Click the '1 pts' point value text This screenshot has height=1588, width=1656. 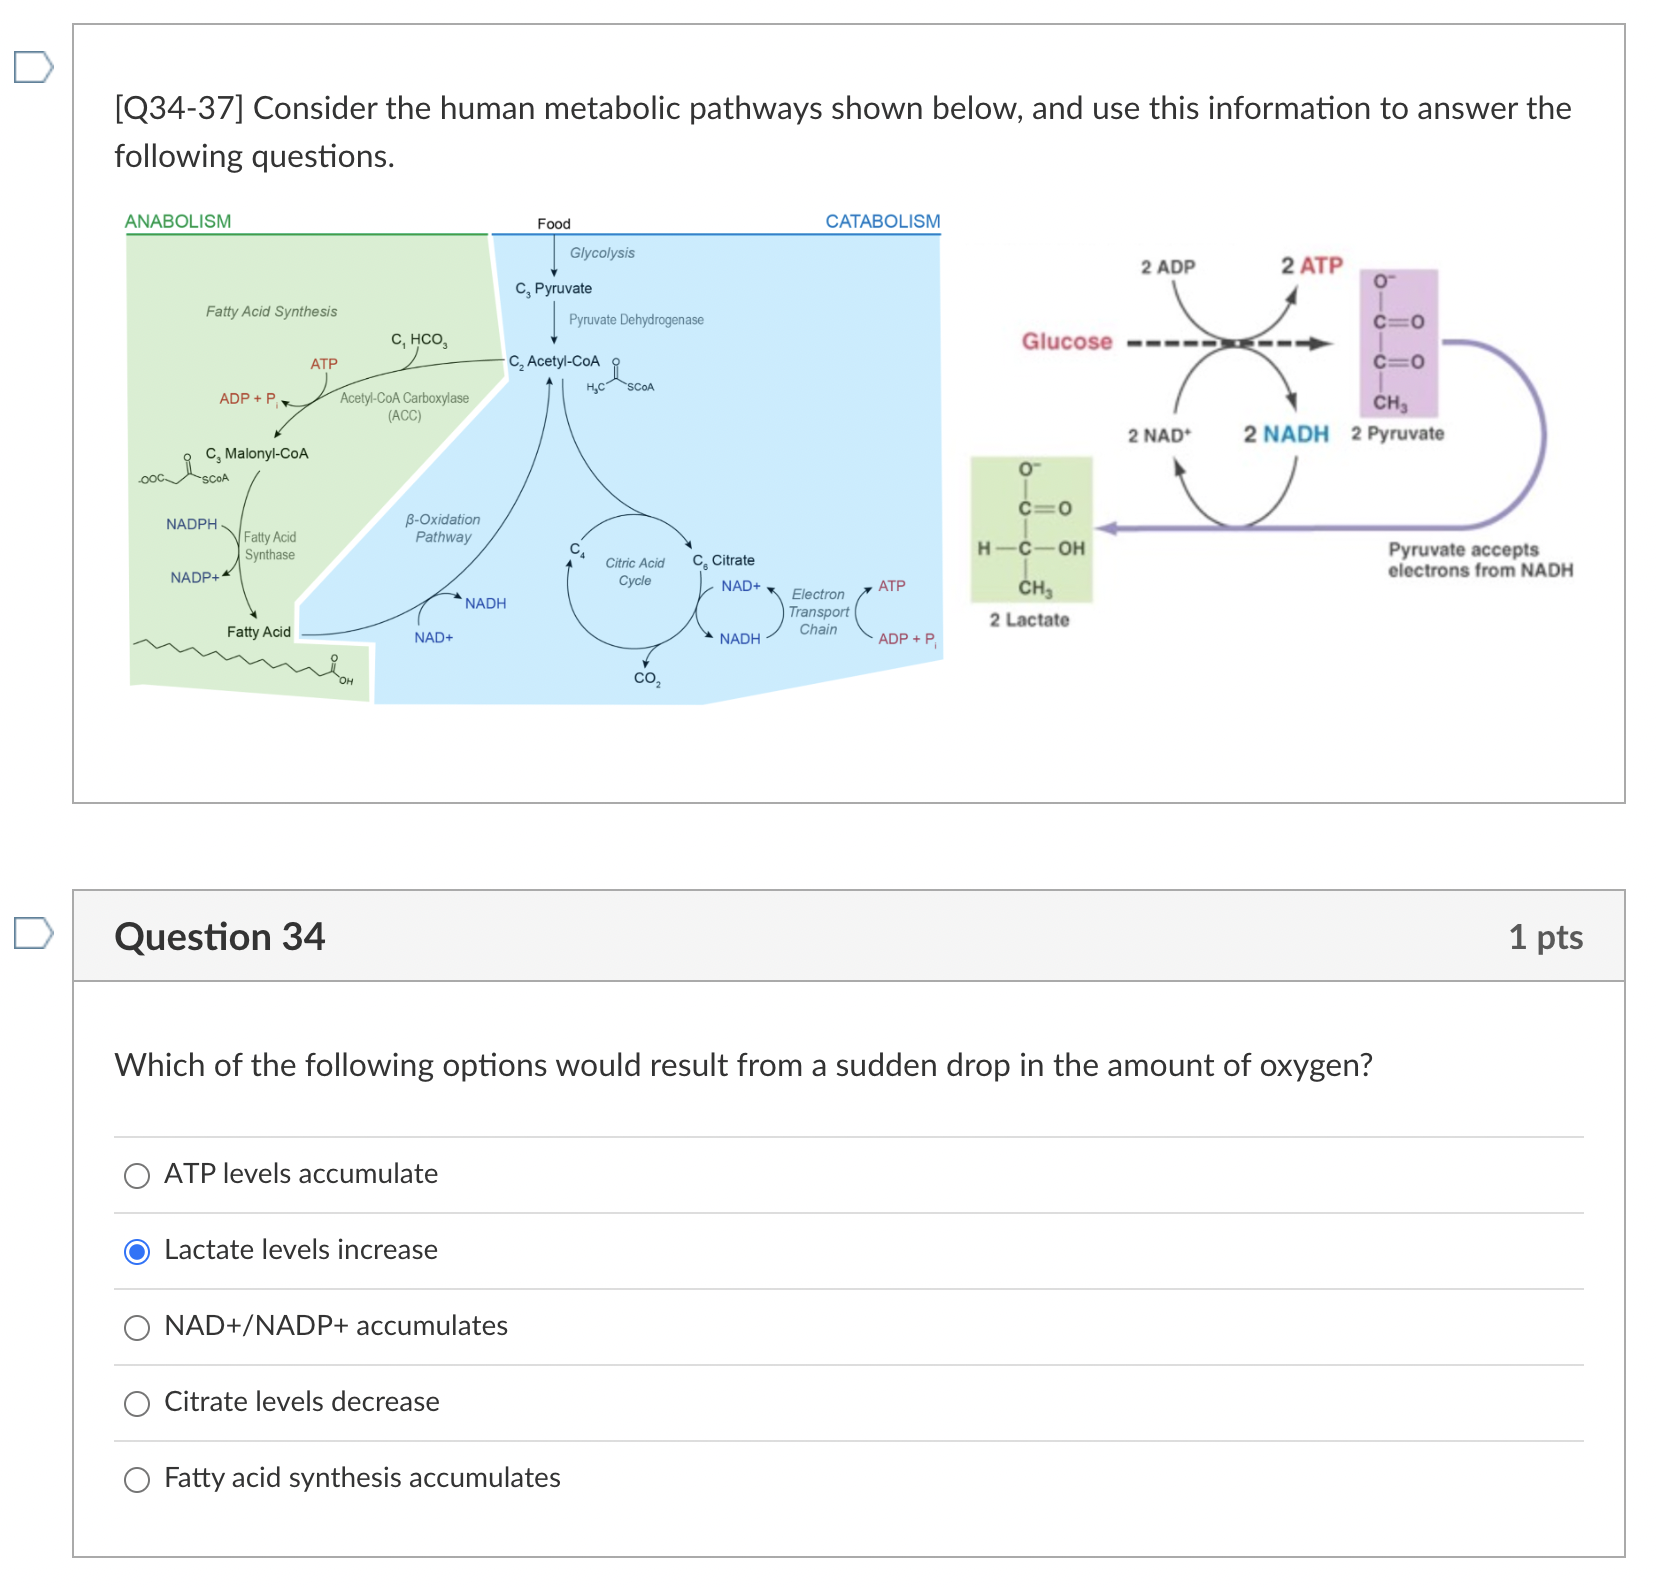[x=1546, y=937]
